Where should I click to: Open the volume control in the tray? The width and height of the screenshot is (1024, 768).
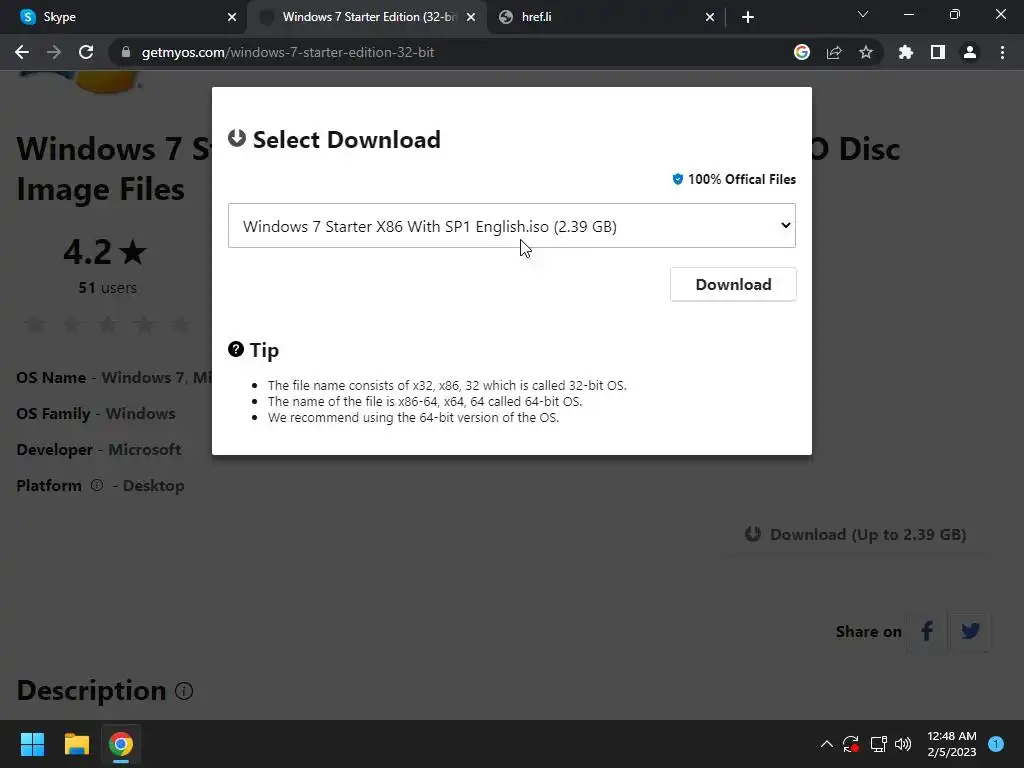[x=903, y=744]
